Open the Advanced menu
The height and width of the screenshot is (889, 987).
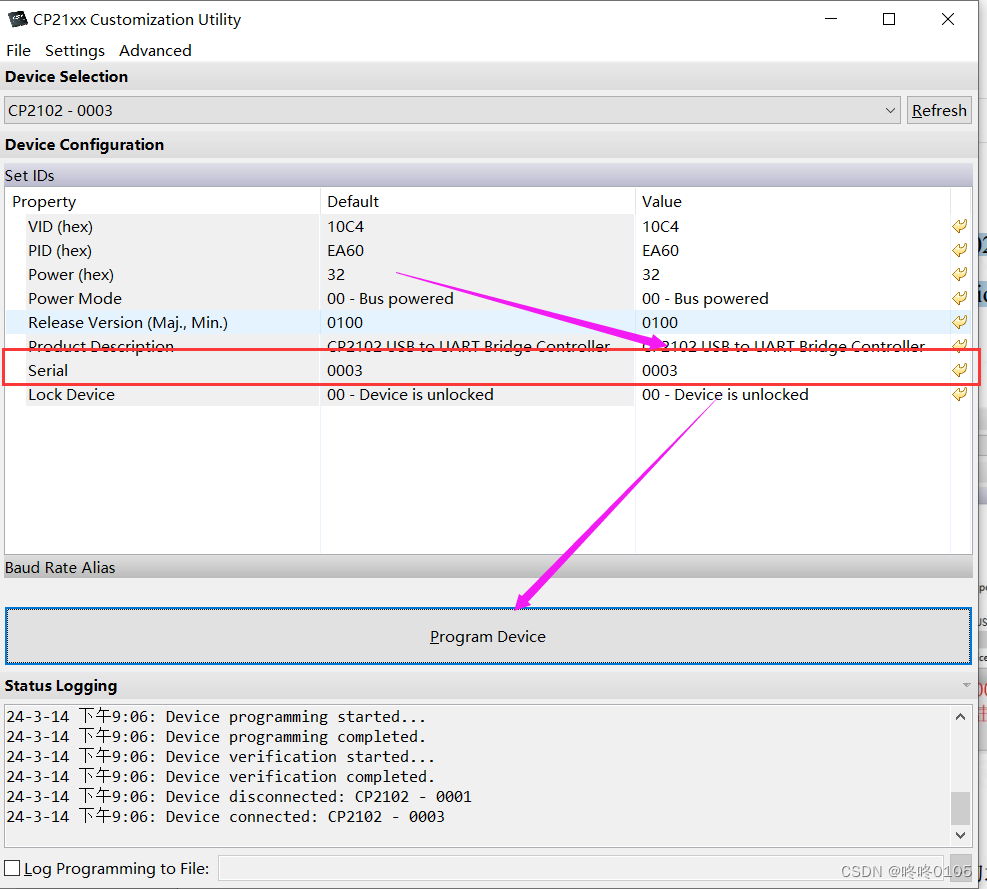[155, 50]
